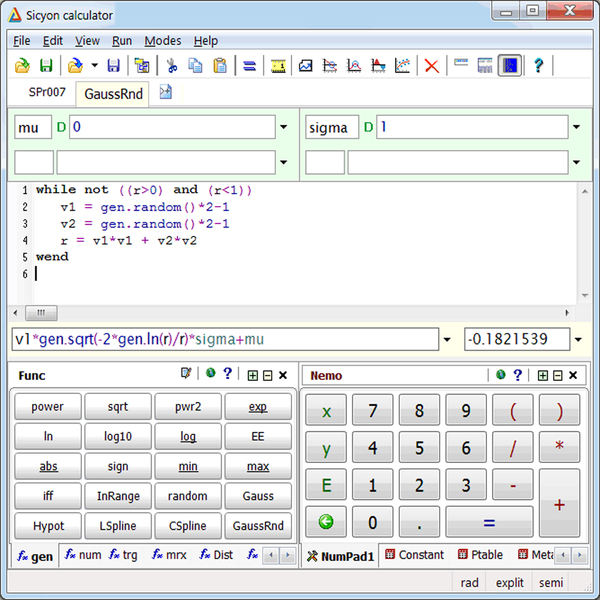Viewport: 600px width, 600px height.
Task: Click the equals button on the keypad
Action: click(489, 522)
